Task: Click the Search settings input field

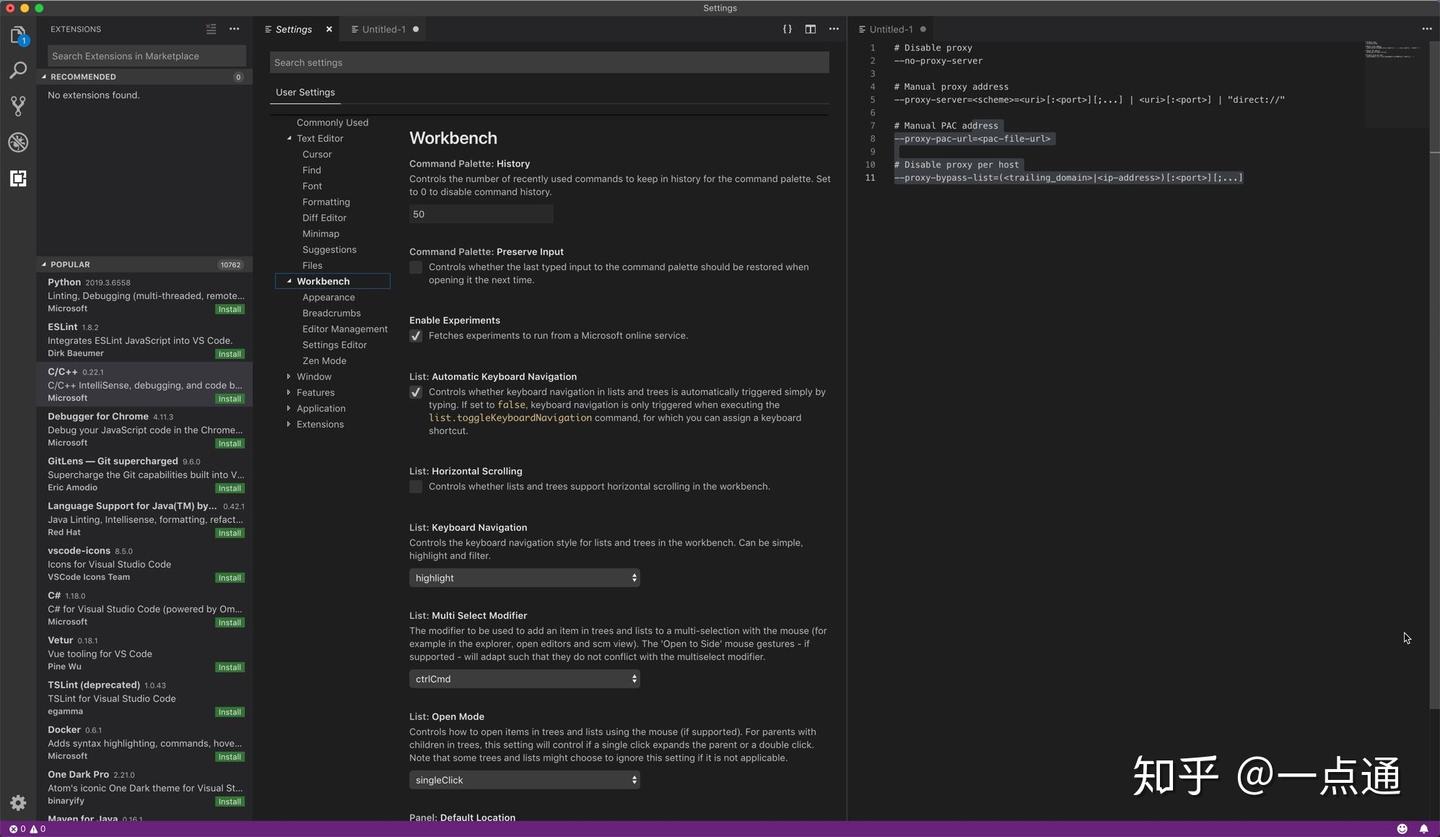Action: coord(549,62)
